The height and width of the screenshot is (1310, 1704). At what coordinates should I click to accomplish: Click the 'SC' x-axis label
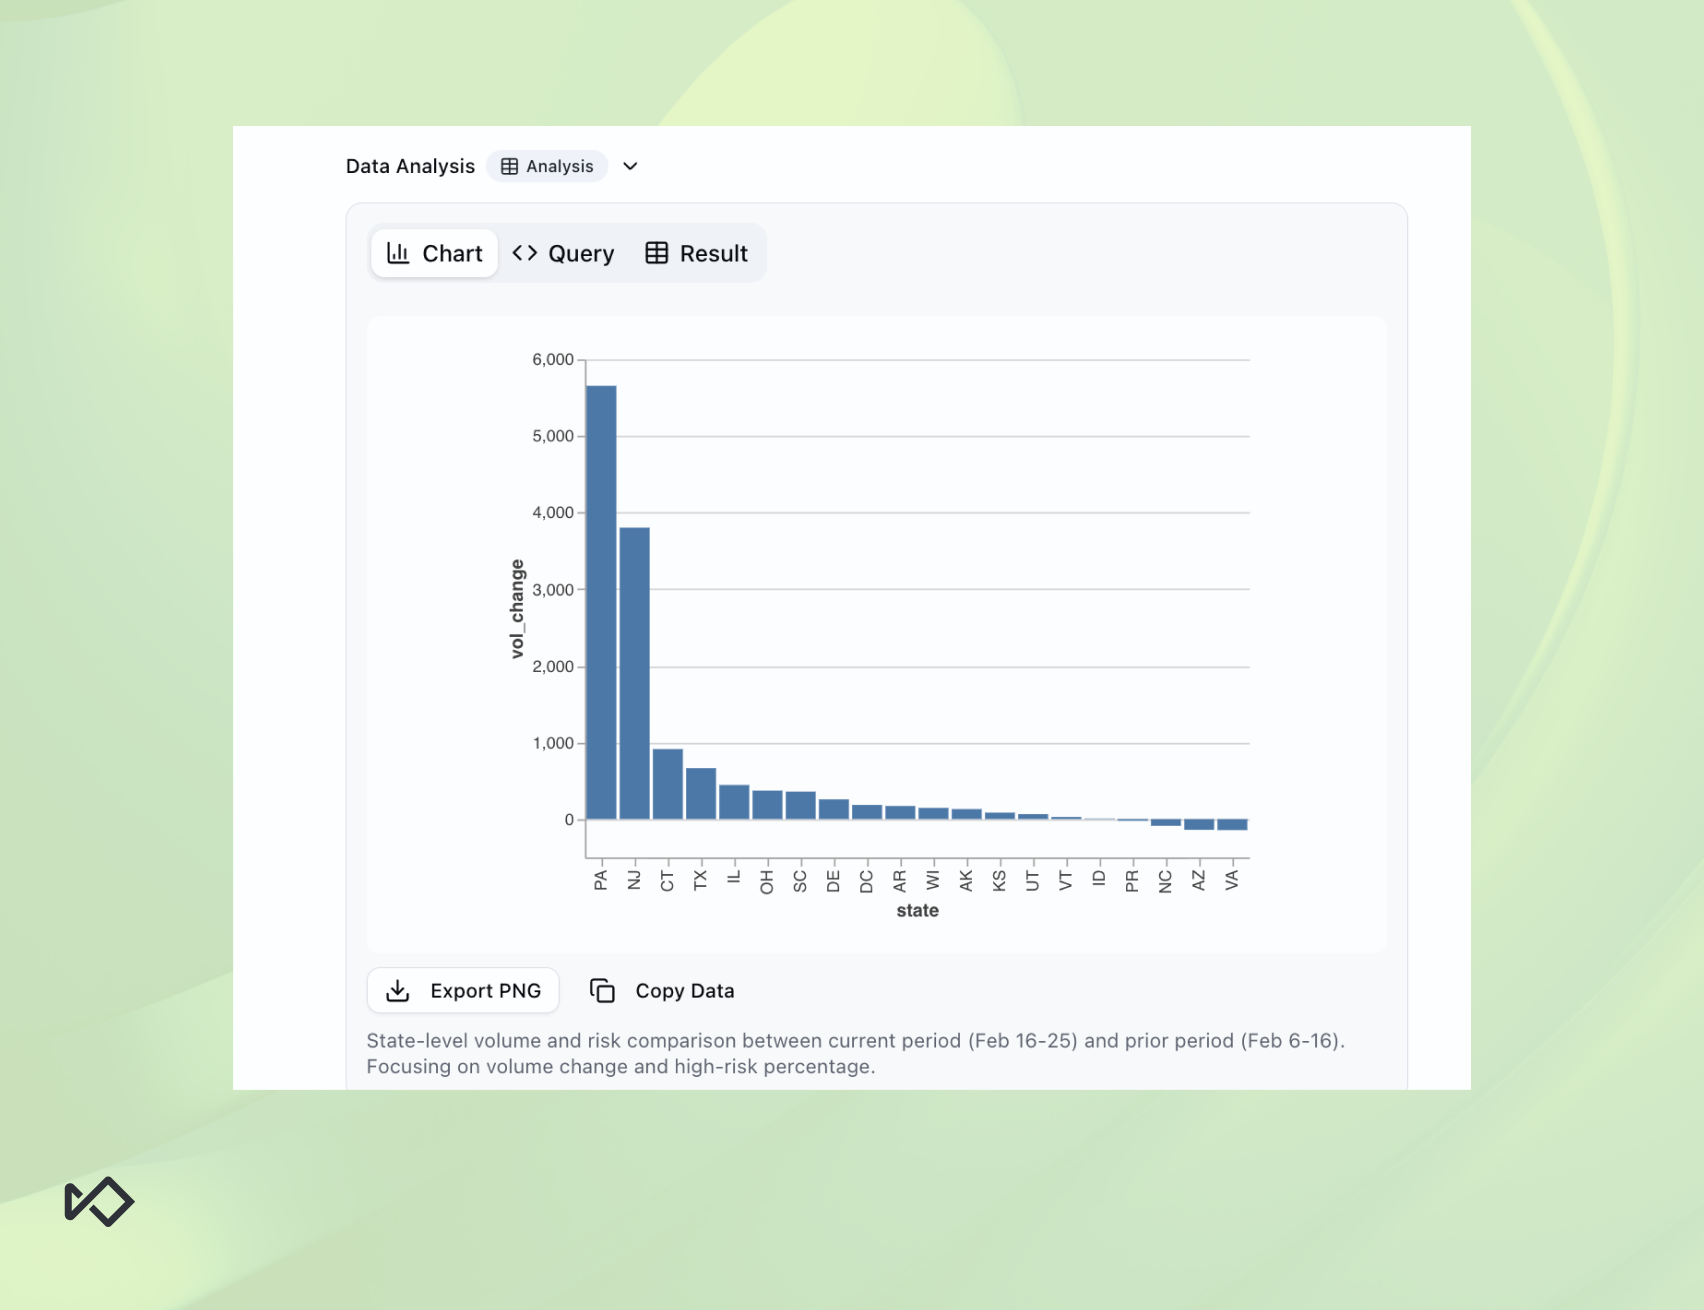point(800,881)
